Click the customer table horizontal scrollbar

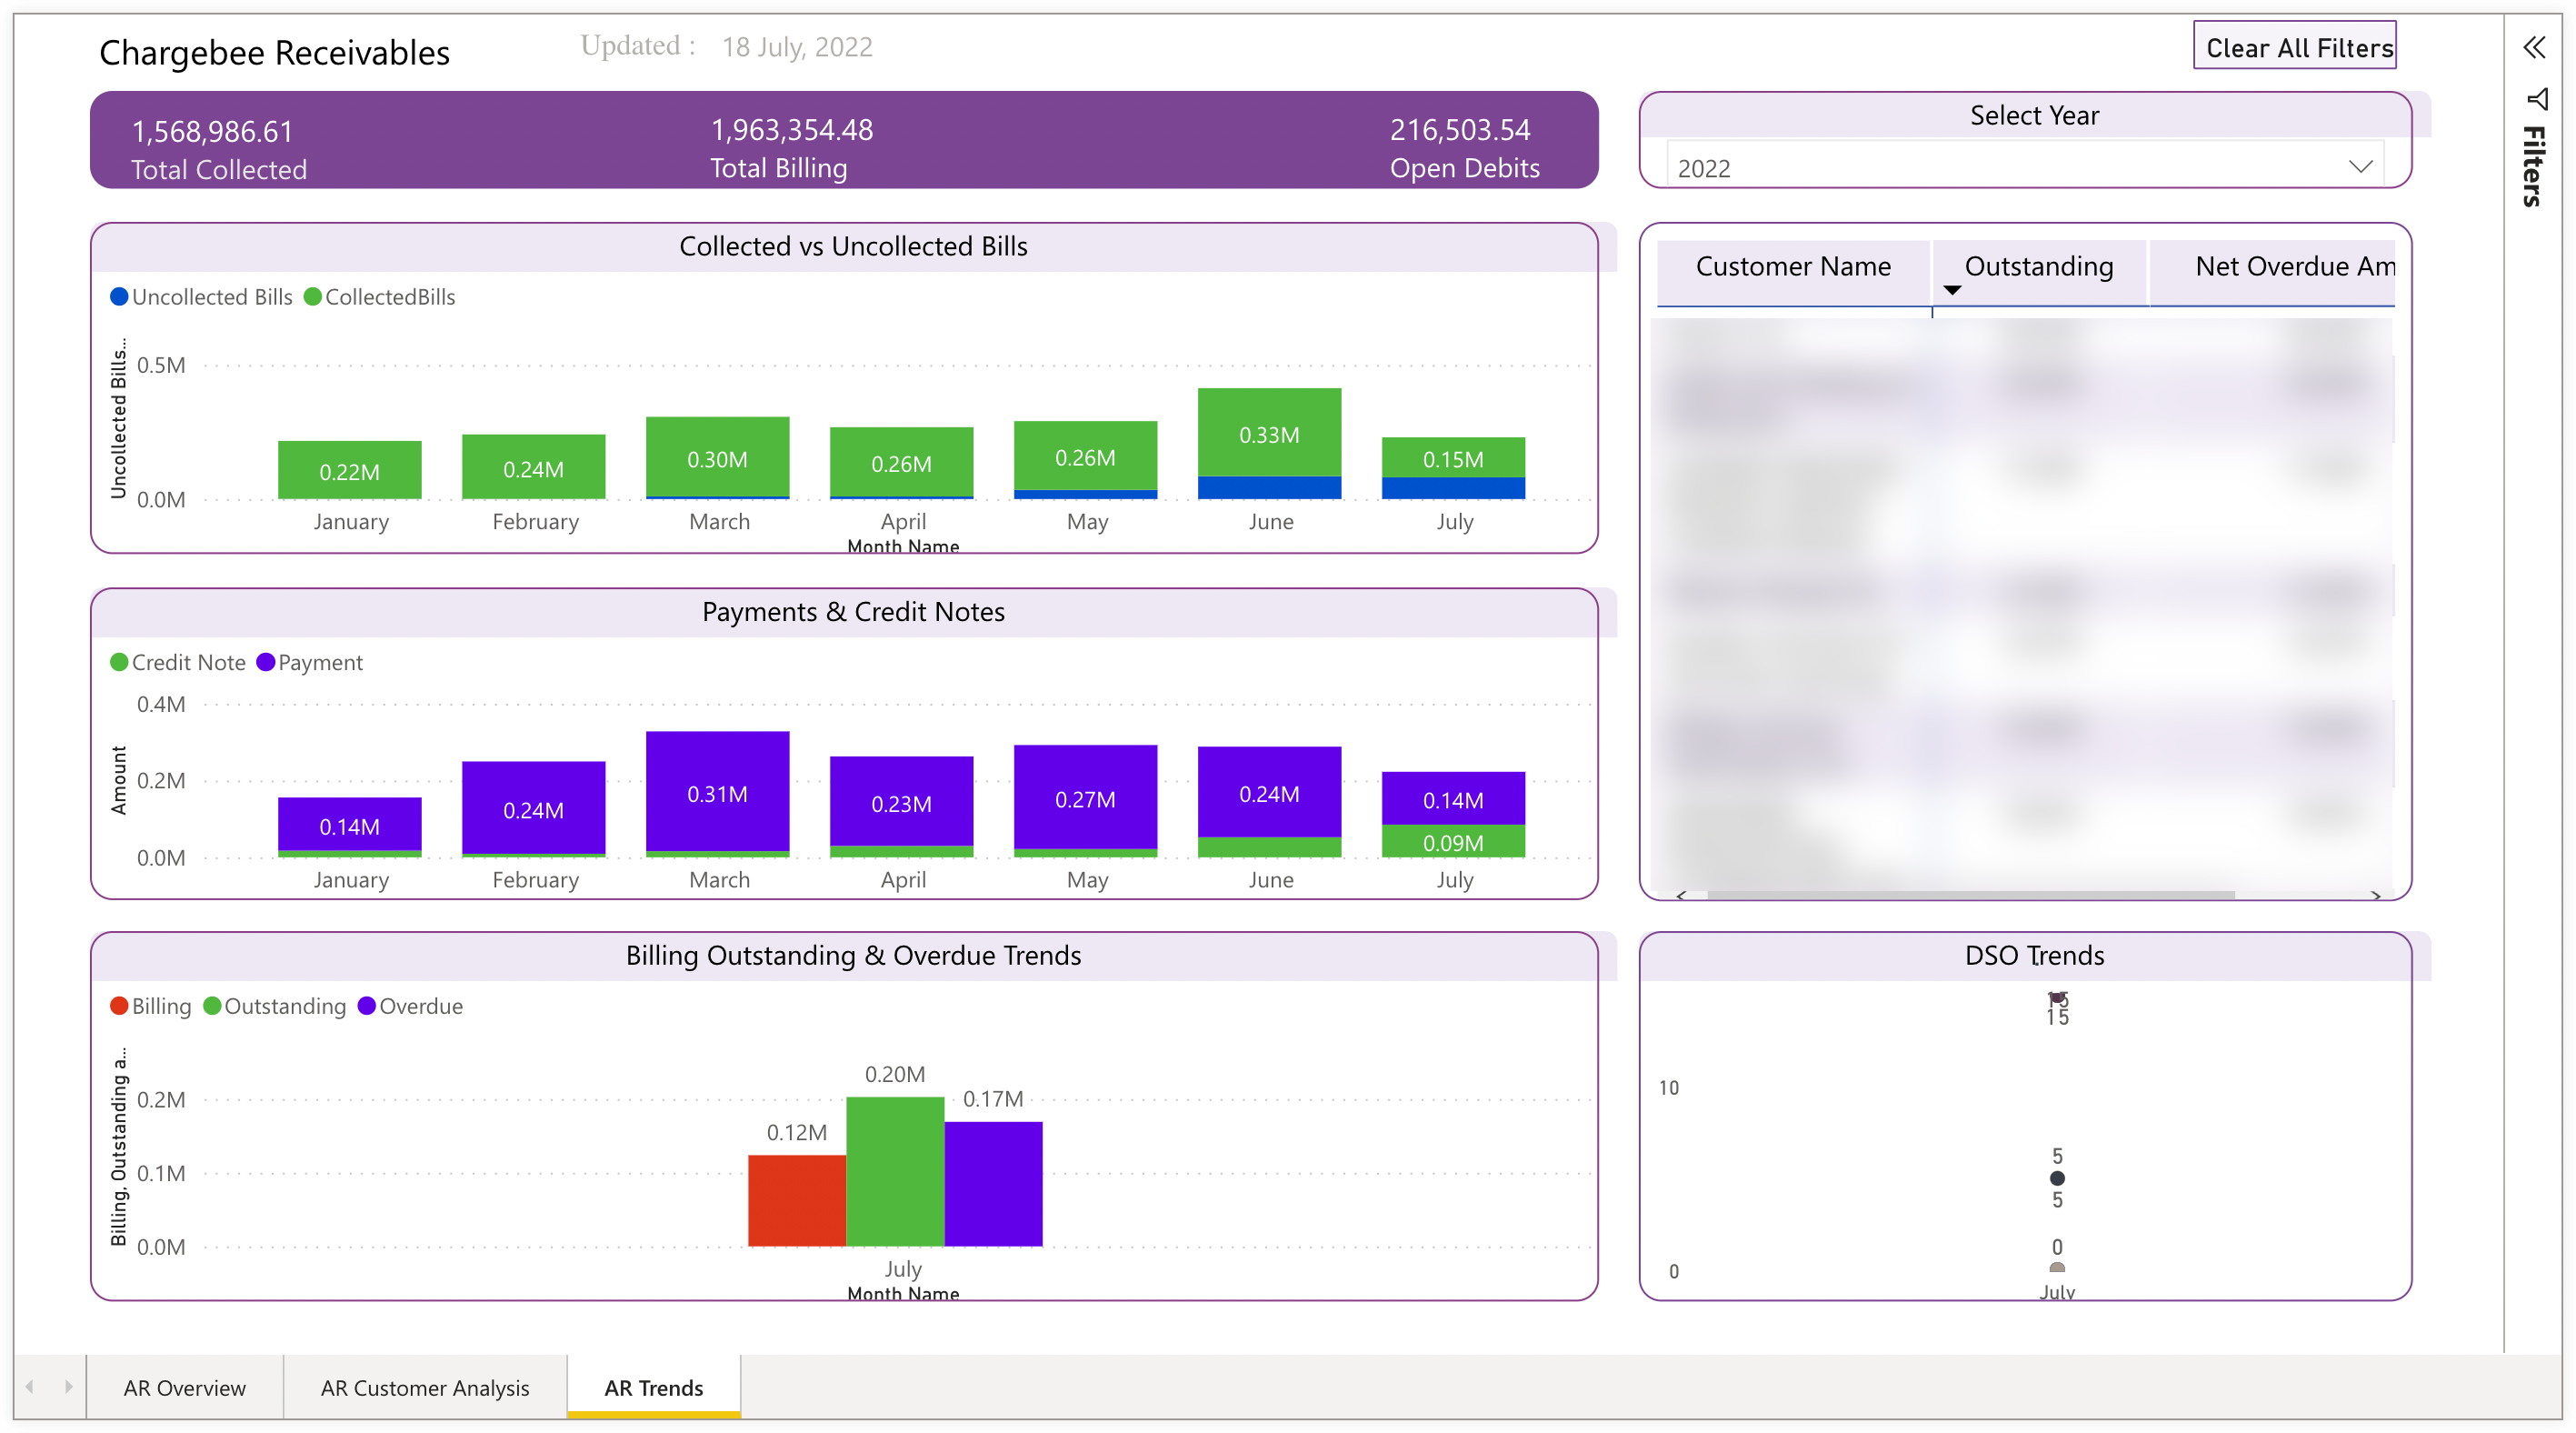pyautogui.click(x=1970, y=895)
